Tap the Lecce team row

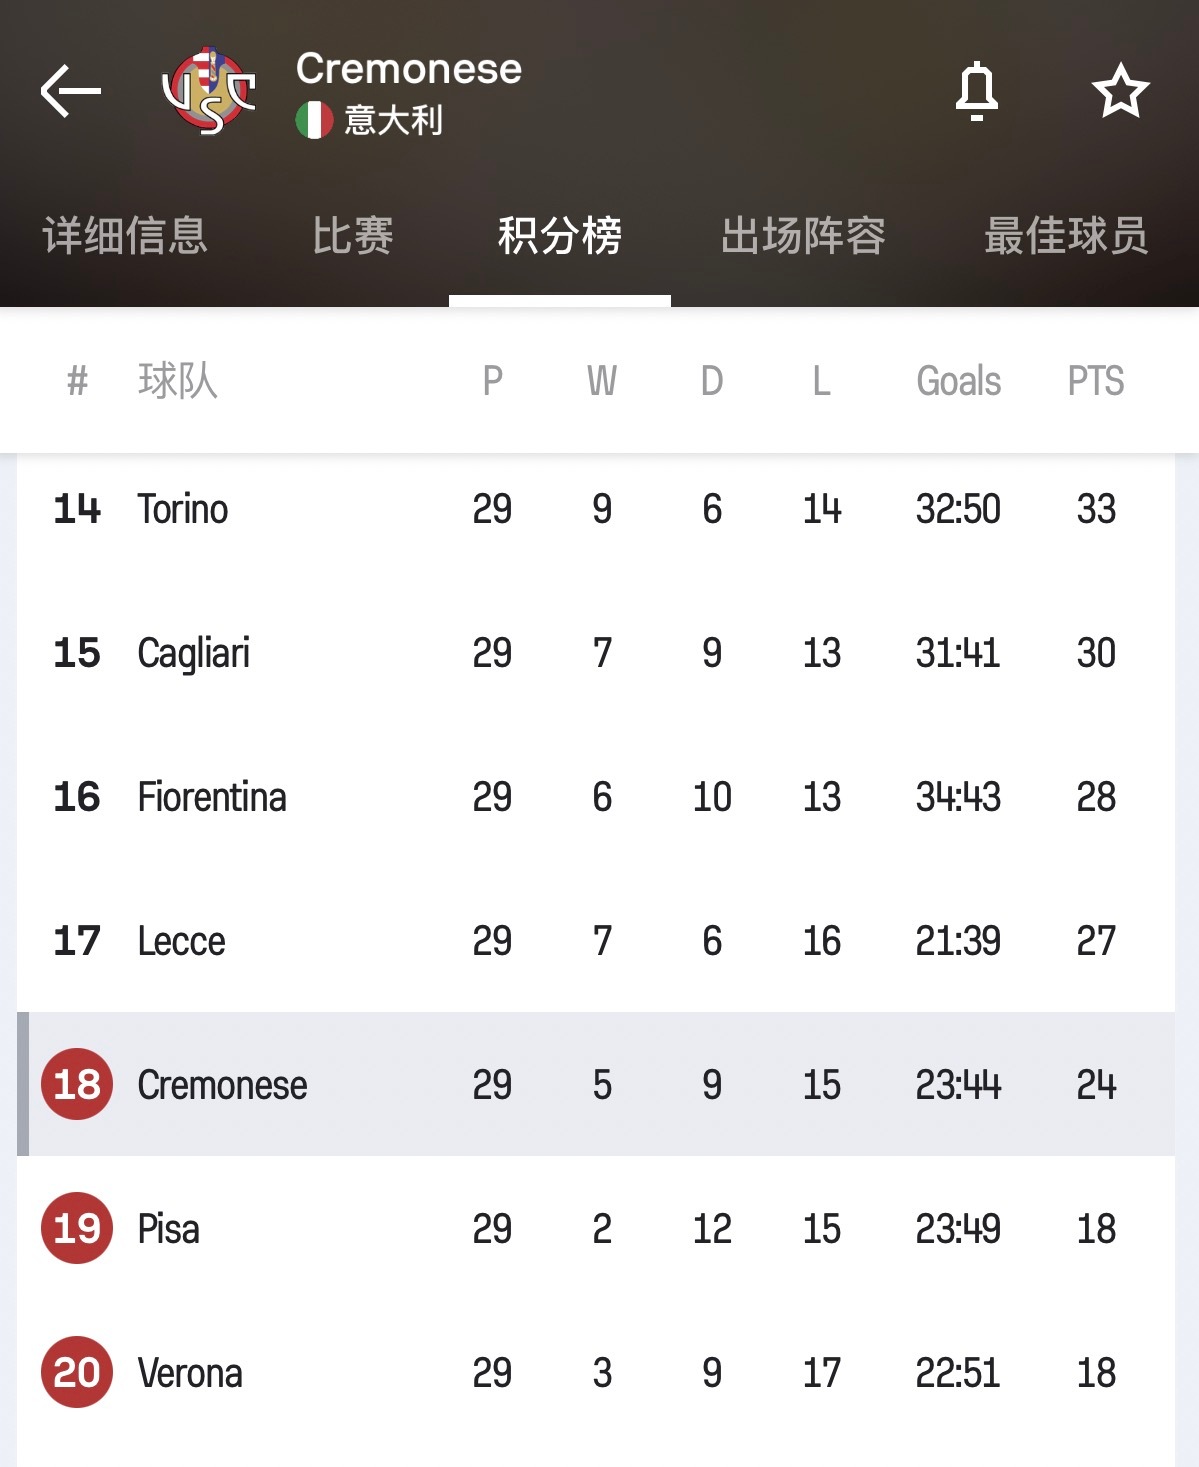click(x=182, y=941)
